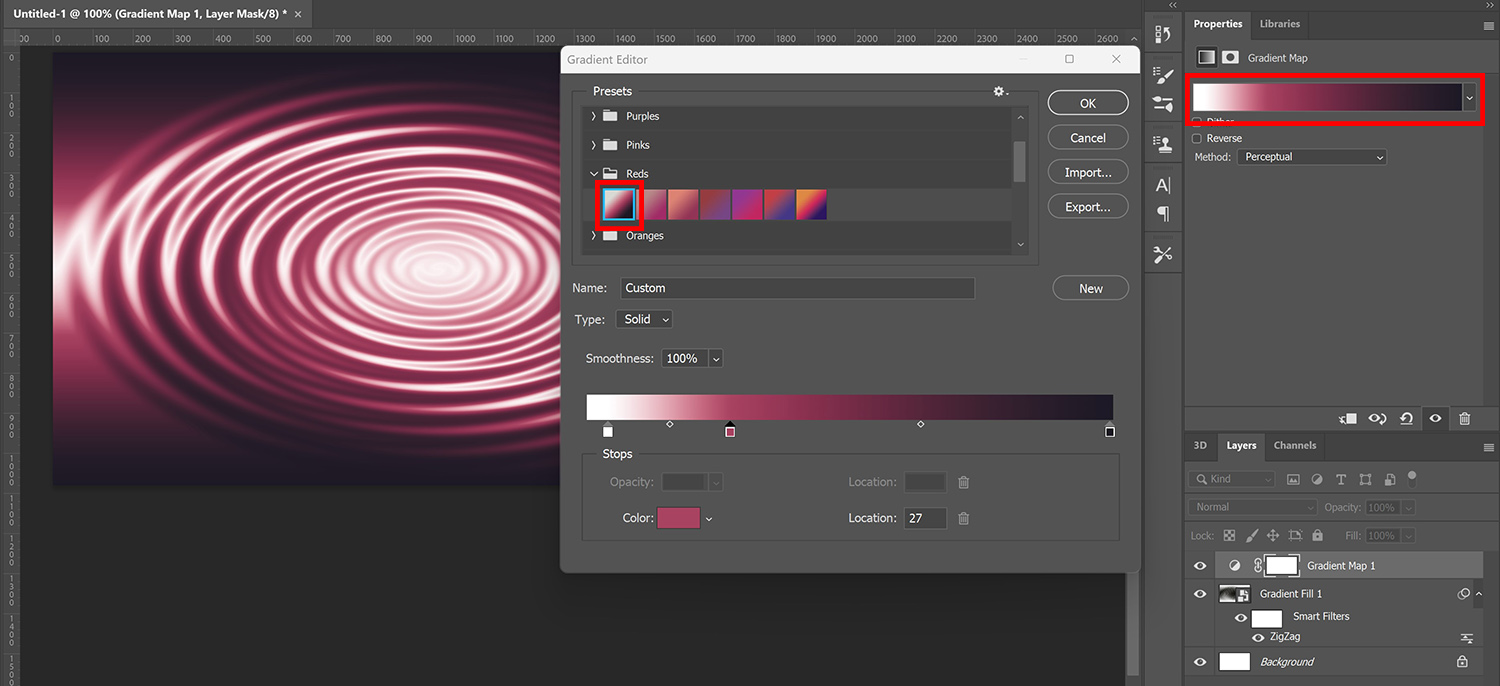Click the trash icon in Properties panel
The width and height of the screenshot is (1500, 686).
(1464, 419)
